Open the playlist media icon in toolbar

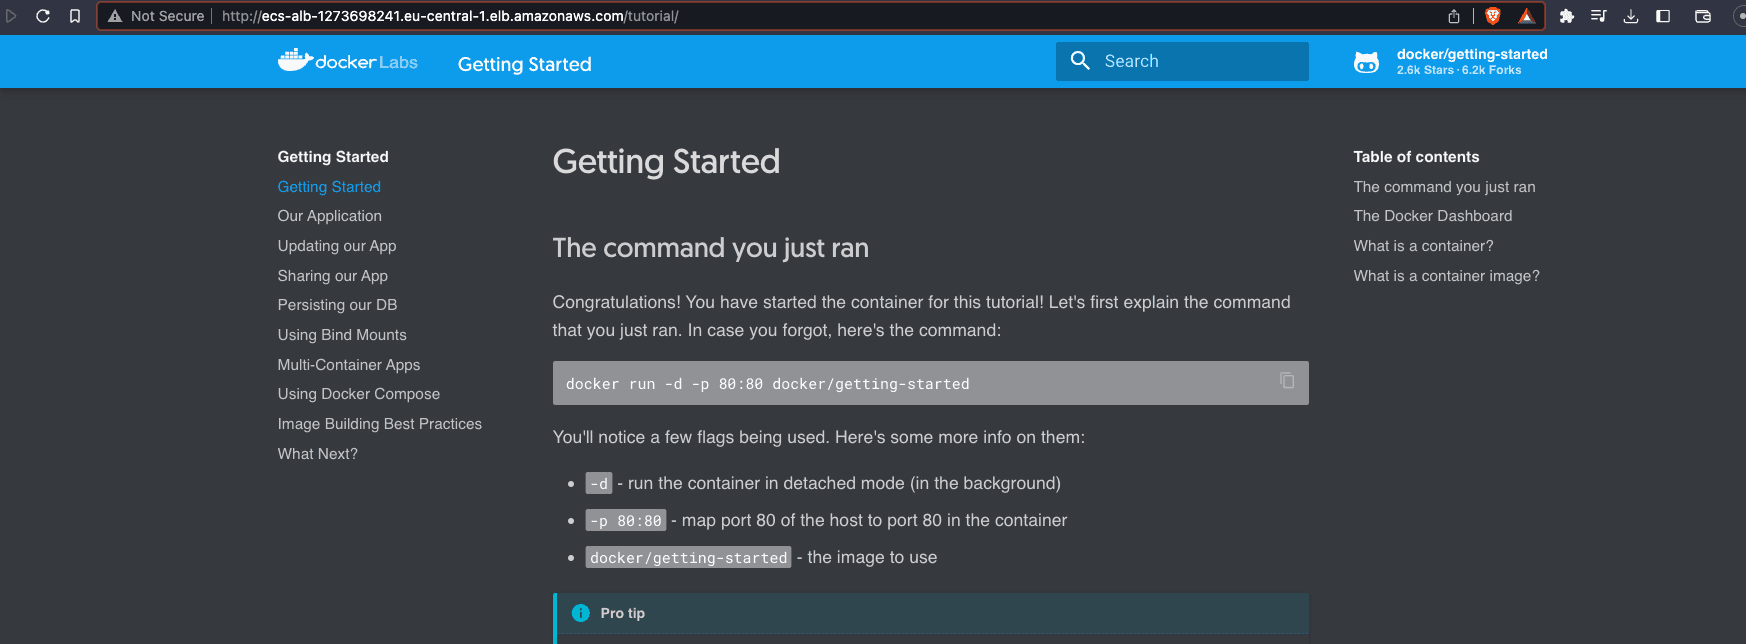click(1599, 16)
